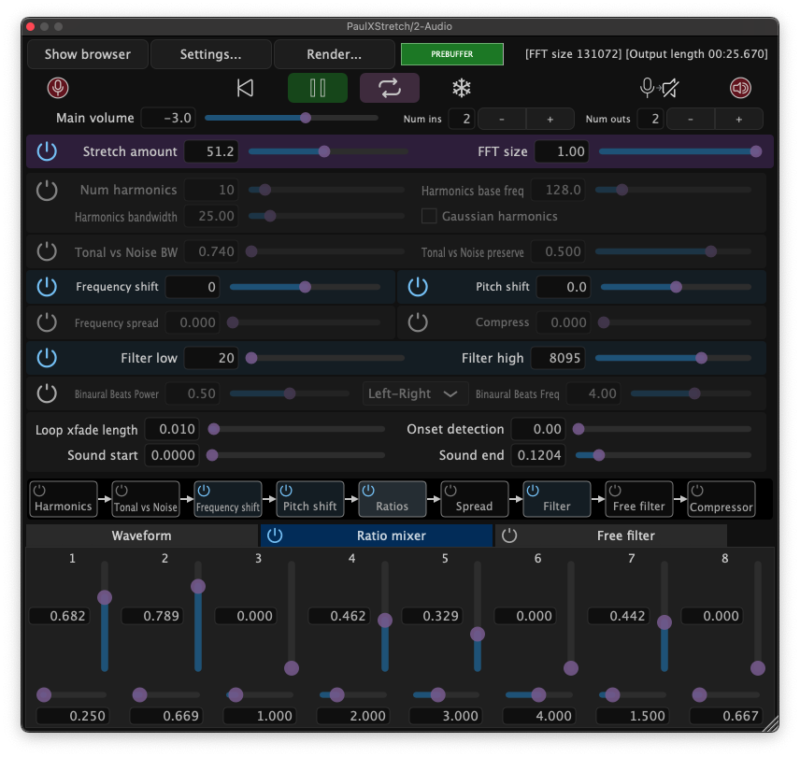Click the microphone passthrough mute icon
The height and width of the screenshot is (757, 800).
coord(659,88)
